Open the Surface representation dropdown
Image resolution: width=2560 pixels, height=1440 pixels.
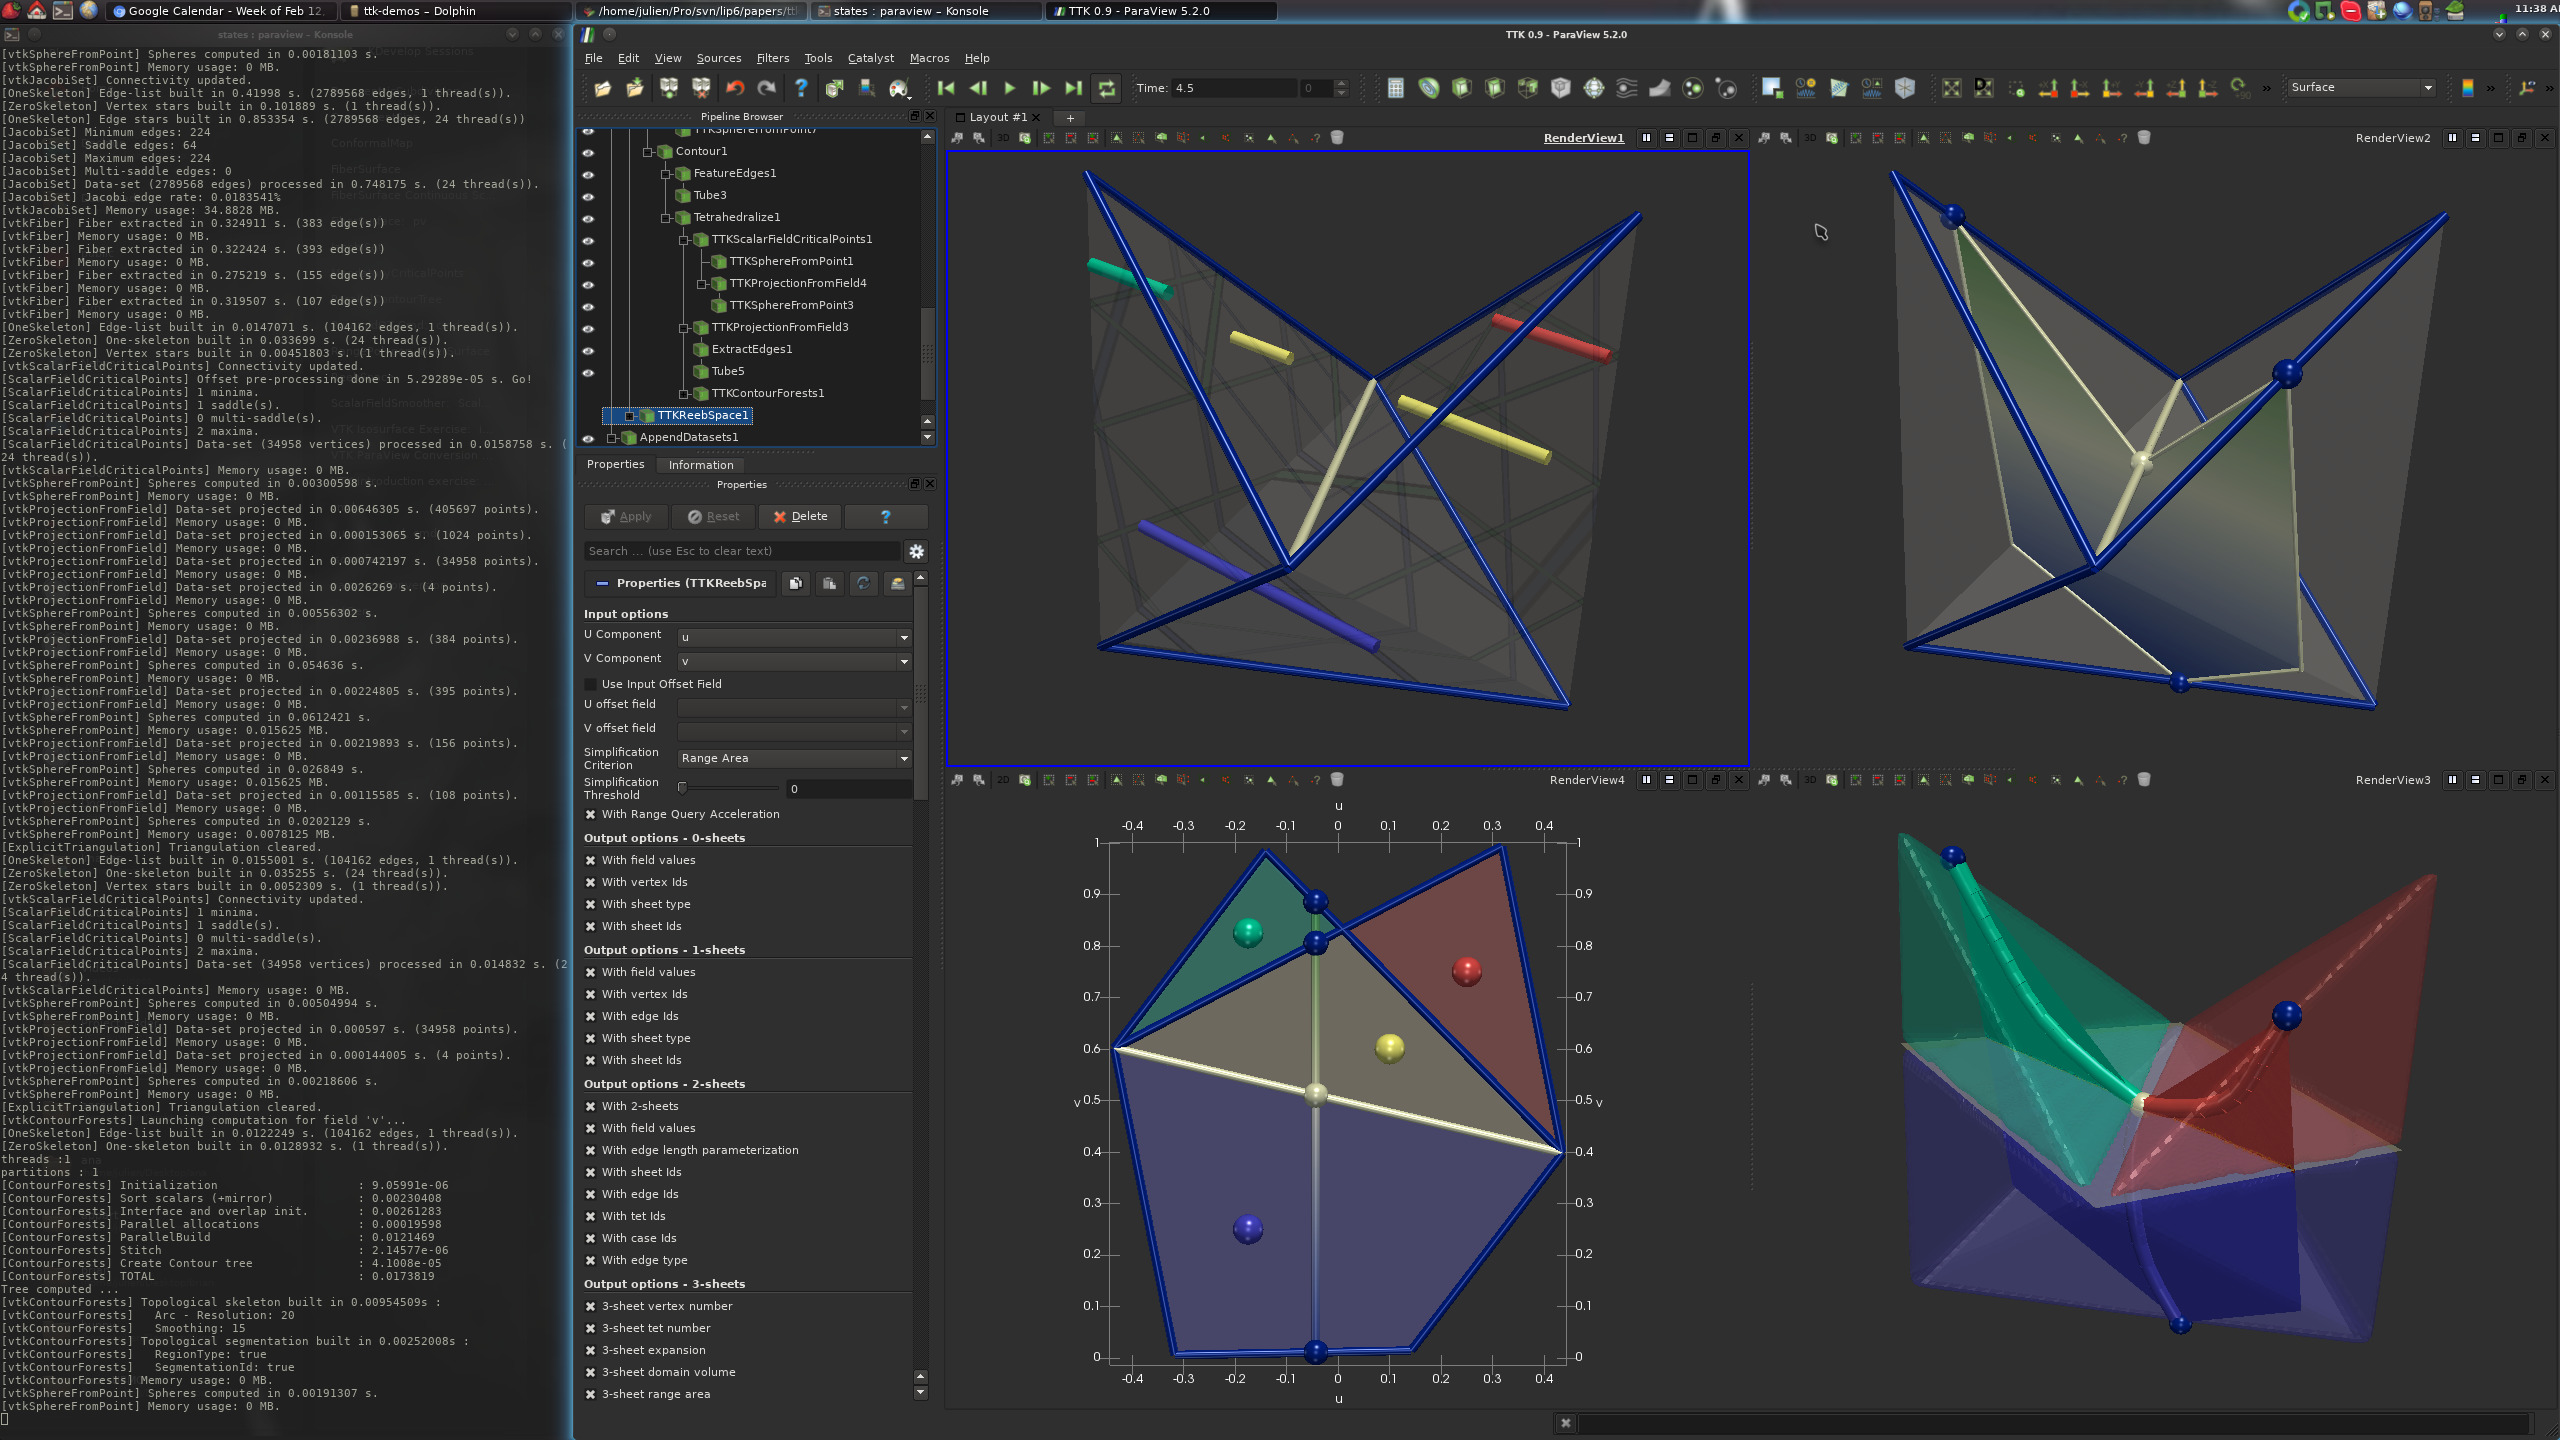pos(2361,88)
